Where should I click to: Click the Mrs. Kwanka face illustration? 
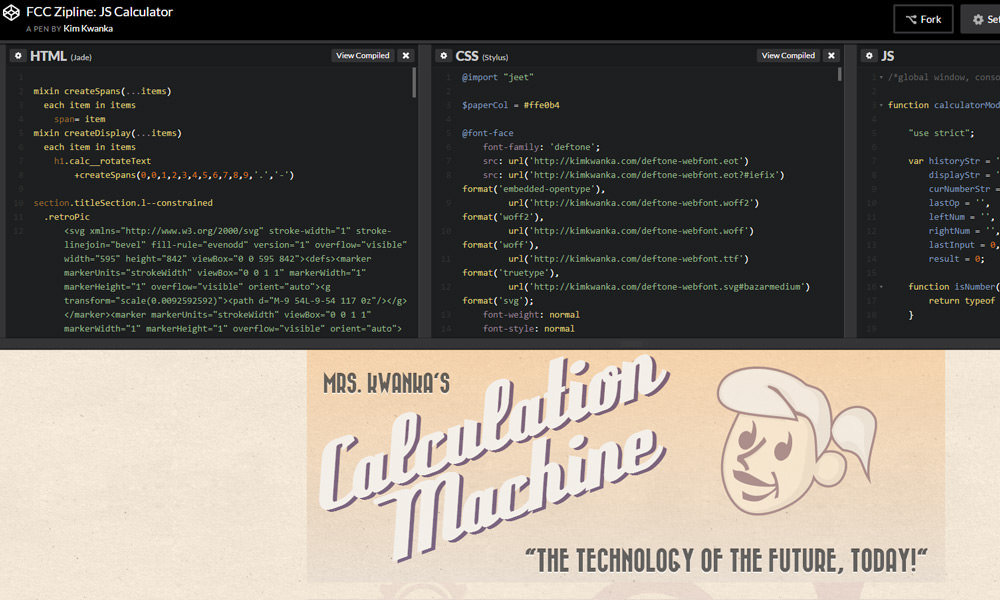tap(797, 441)
